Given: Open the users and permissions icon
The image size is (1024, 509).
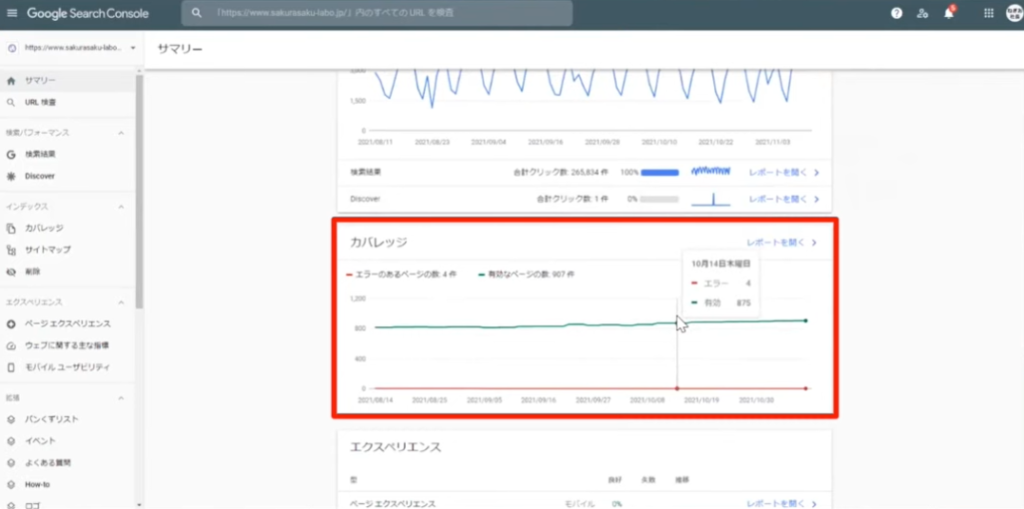Looking at the screenshot, I should pyautogui.click(x=922, y=13).
